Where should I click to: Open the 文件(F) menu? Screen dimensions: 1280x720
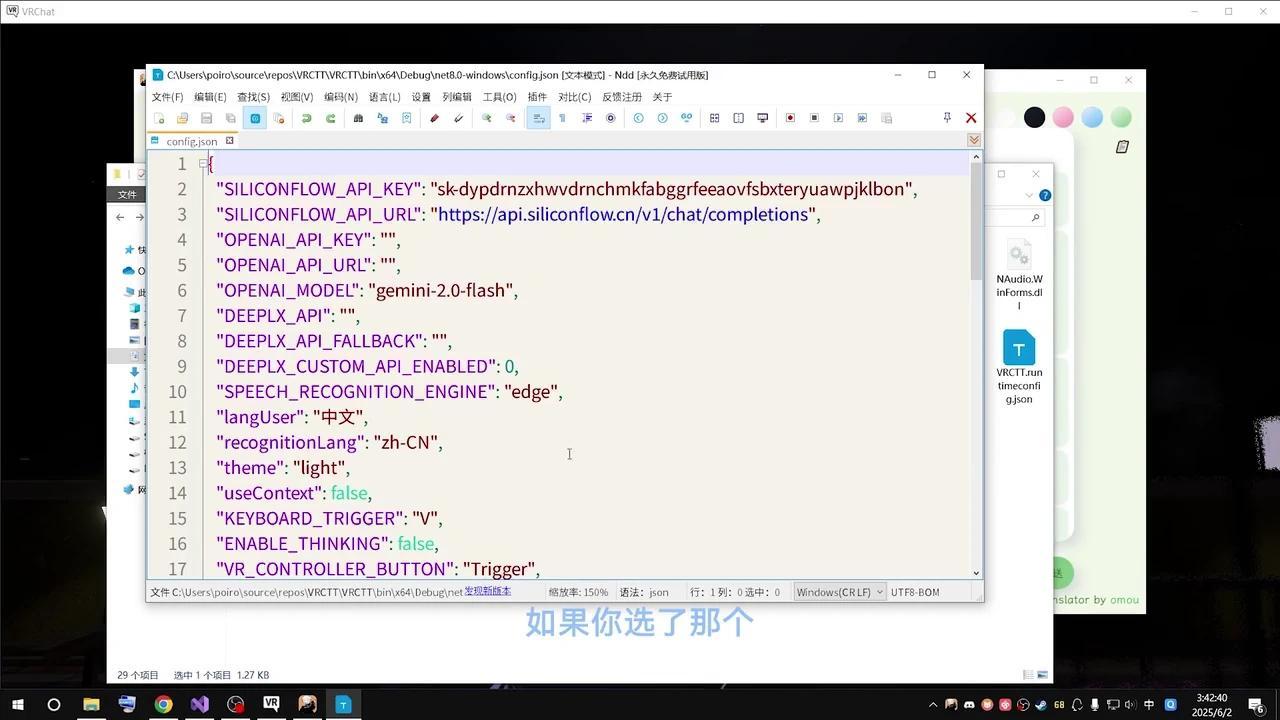click(167, 97)
